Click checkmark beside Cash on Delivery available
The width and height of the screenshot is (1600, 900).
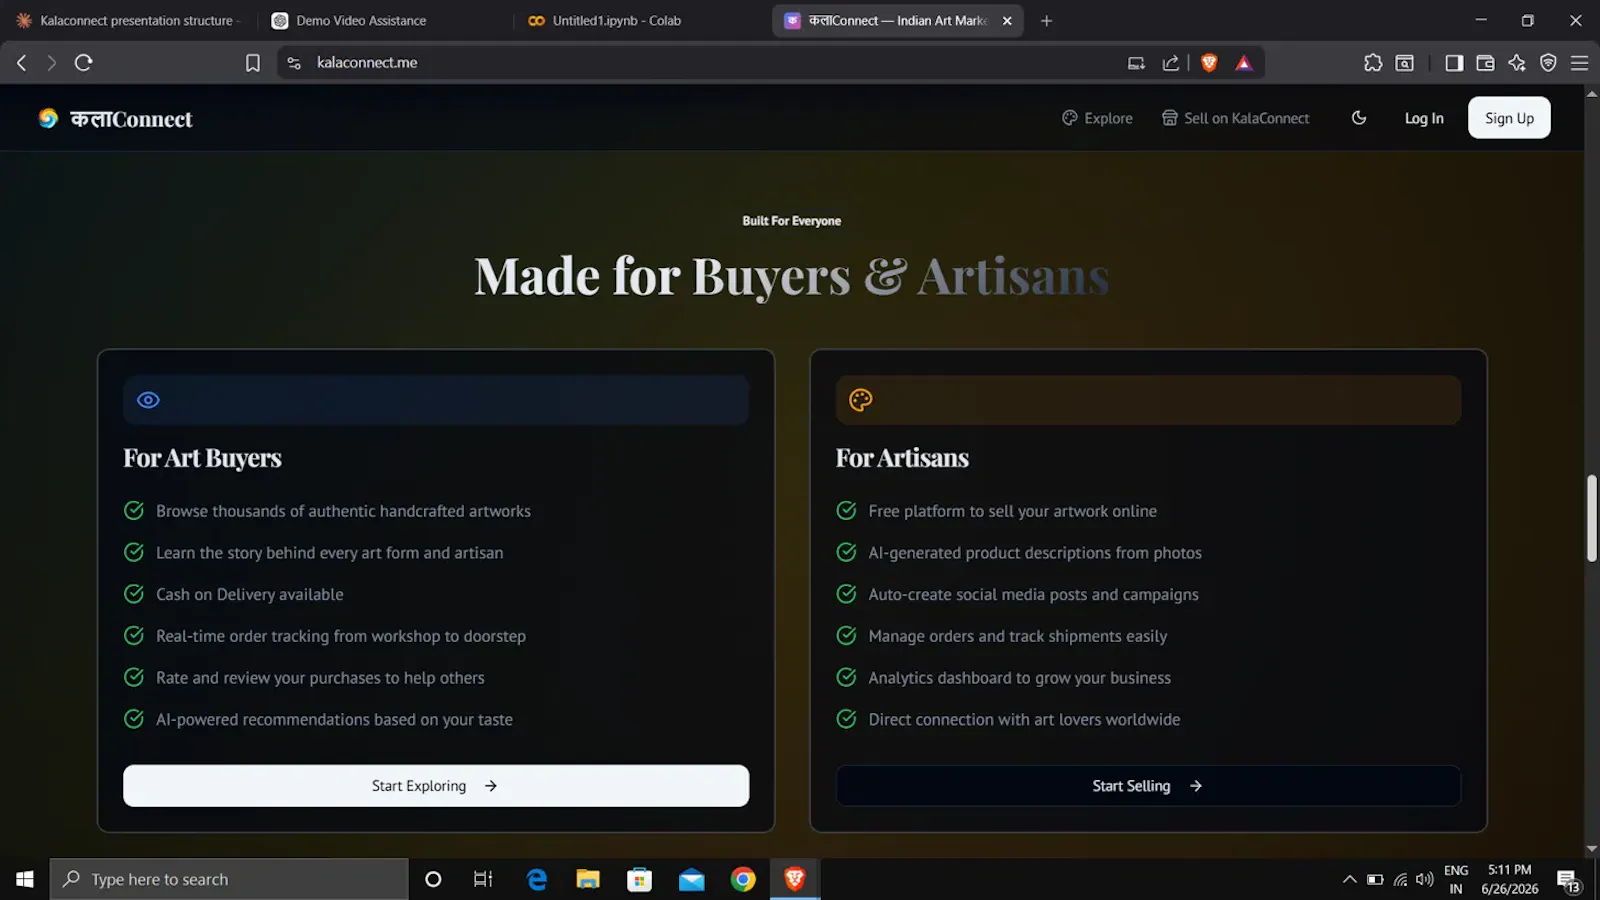[x=134, y=594]
